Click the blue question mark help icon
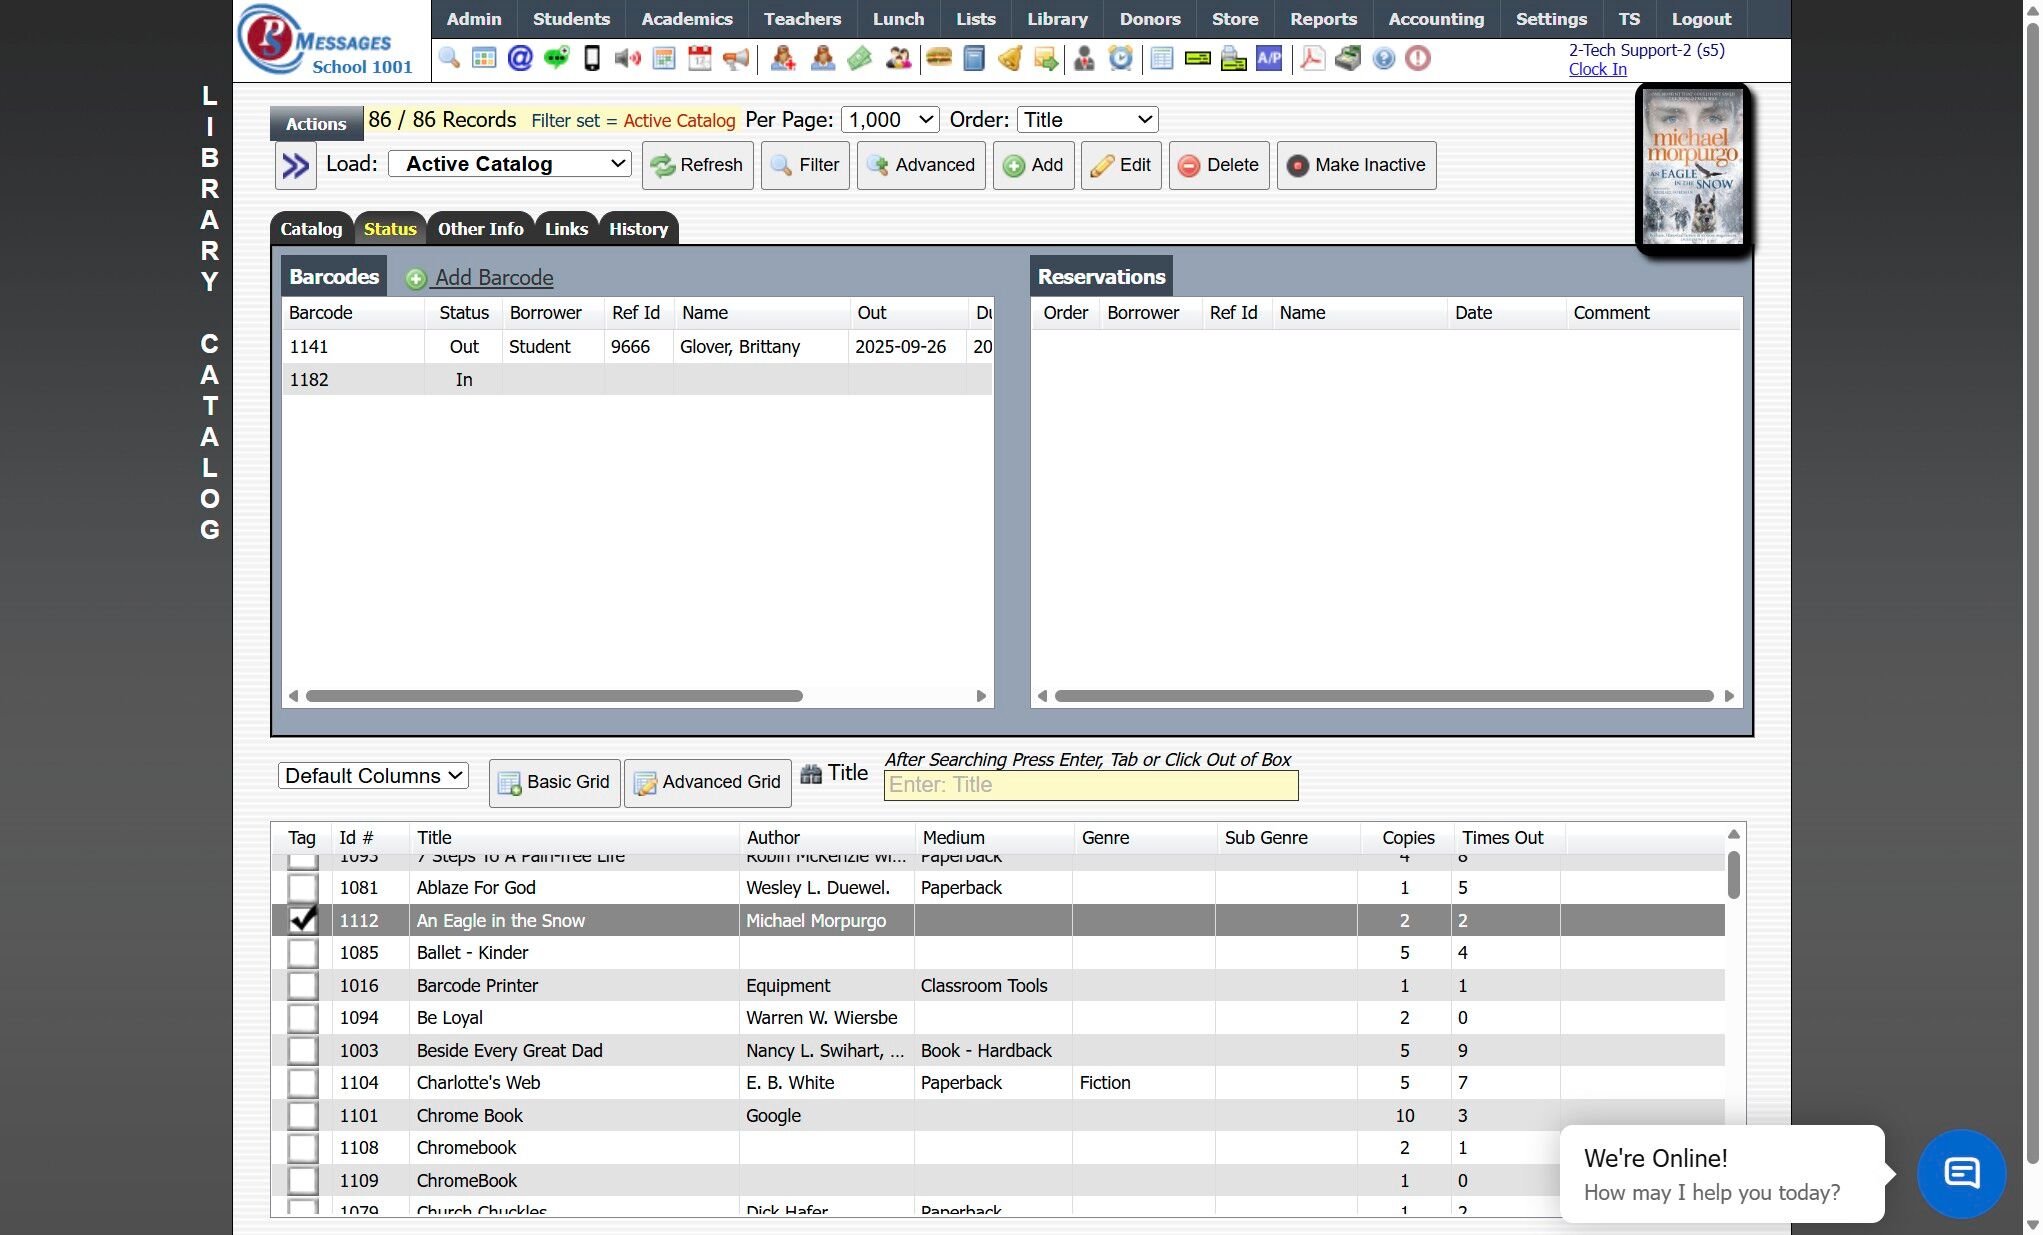The image size is (2043, 1235). click(1383, 58)
